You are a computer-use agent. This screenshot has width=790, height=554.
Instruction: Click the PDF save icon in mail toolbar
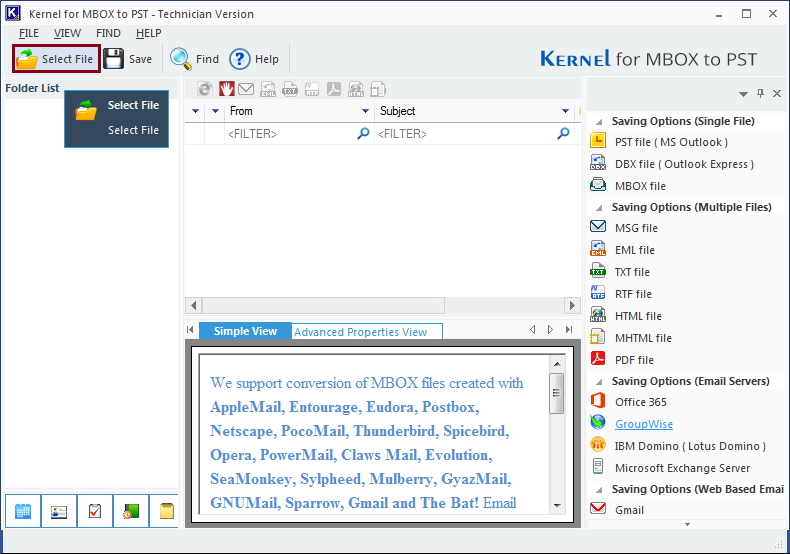(x=334, y=89)
